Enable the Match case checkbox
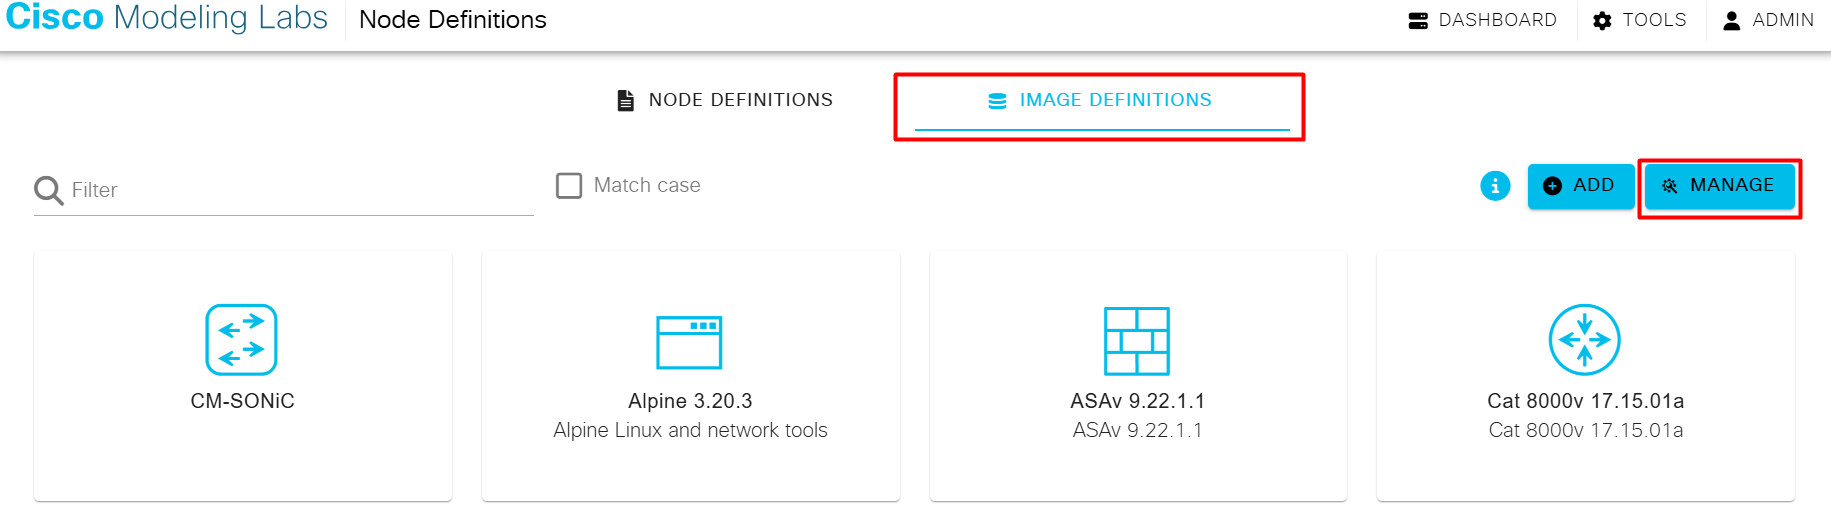 click(569, 186)
